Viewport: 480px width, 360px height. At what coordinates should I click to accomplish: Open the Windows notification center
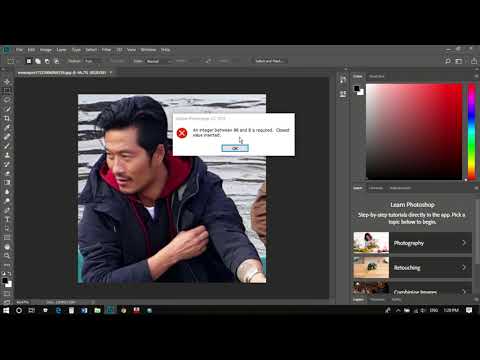pyautogui.click(x=469, y=310)
